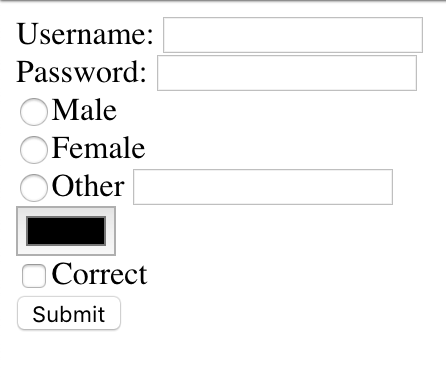Viewport: 446px width, 378px height.
Task: Click the field right of Password:
Action: point(287,73)
